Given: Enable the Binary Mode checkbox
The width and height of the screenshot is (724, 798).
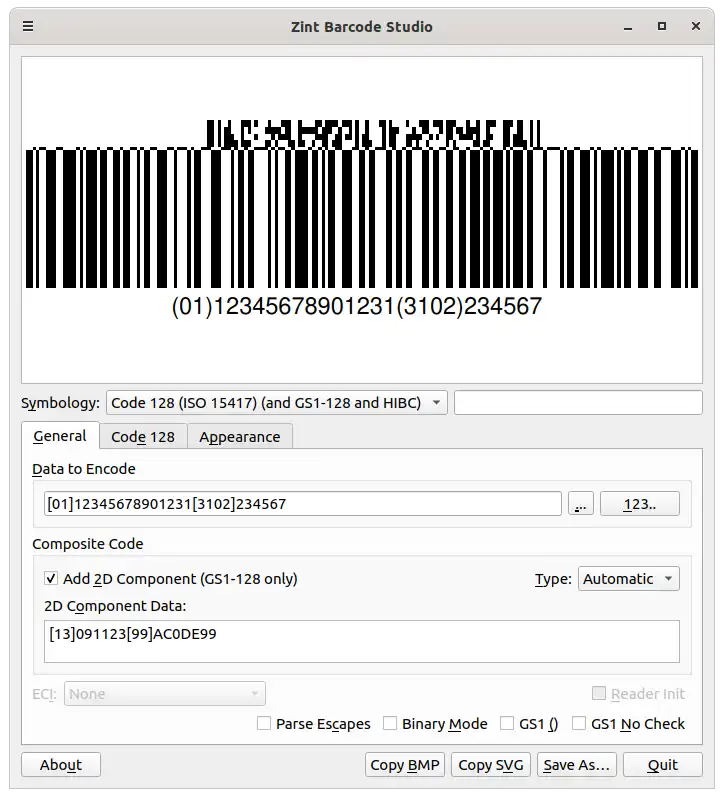Looking at the screenshot, I should pos(390,723).
